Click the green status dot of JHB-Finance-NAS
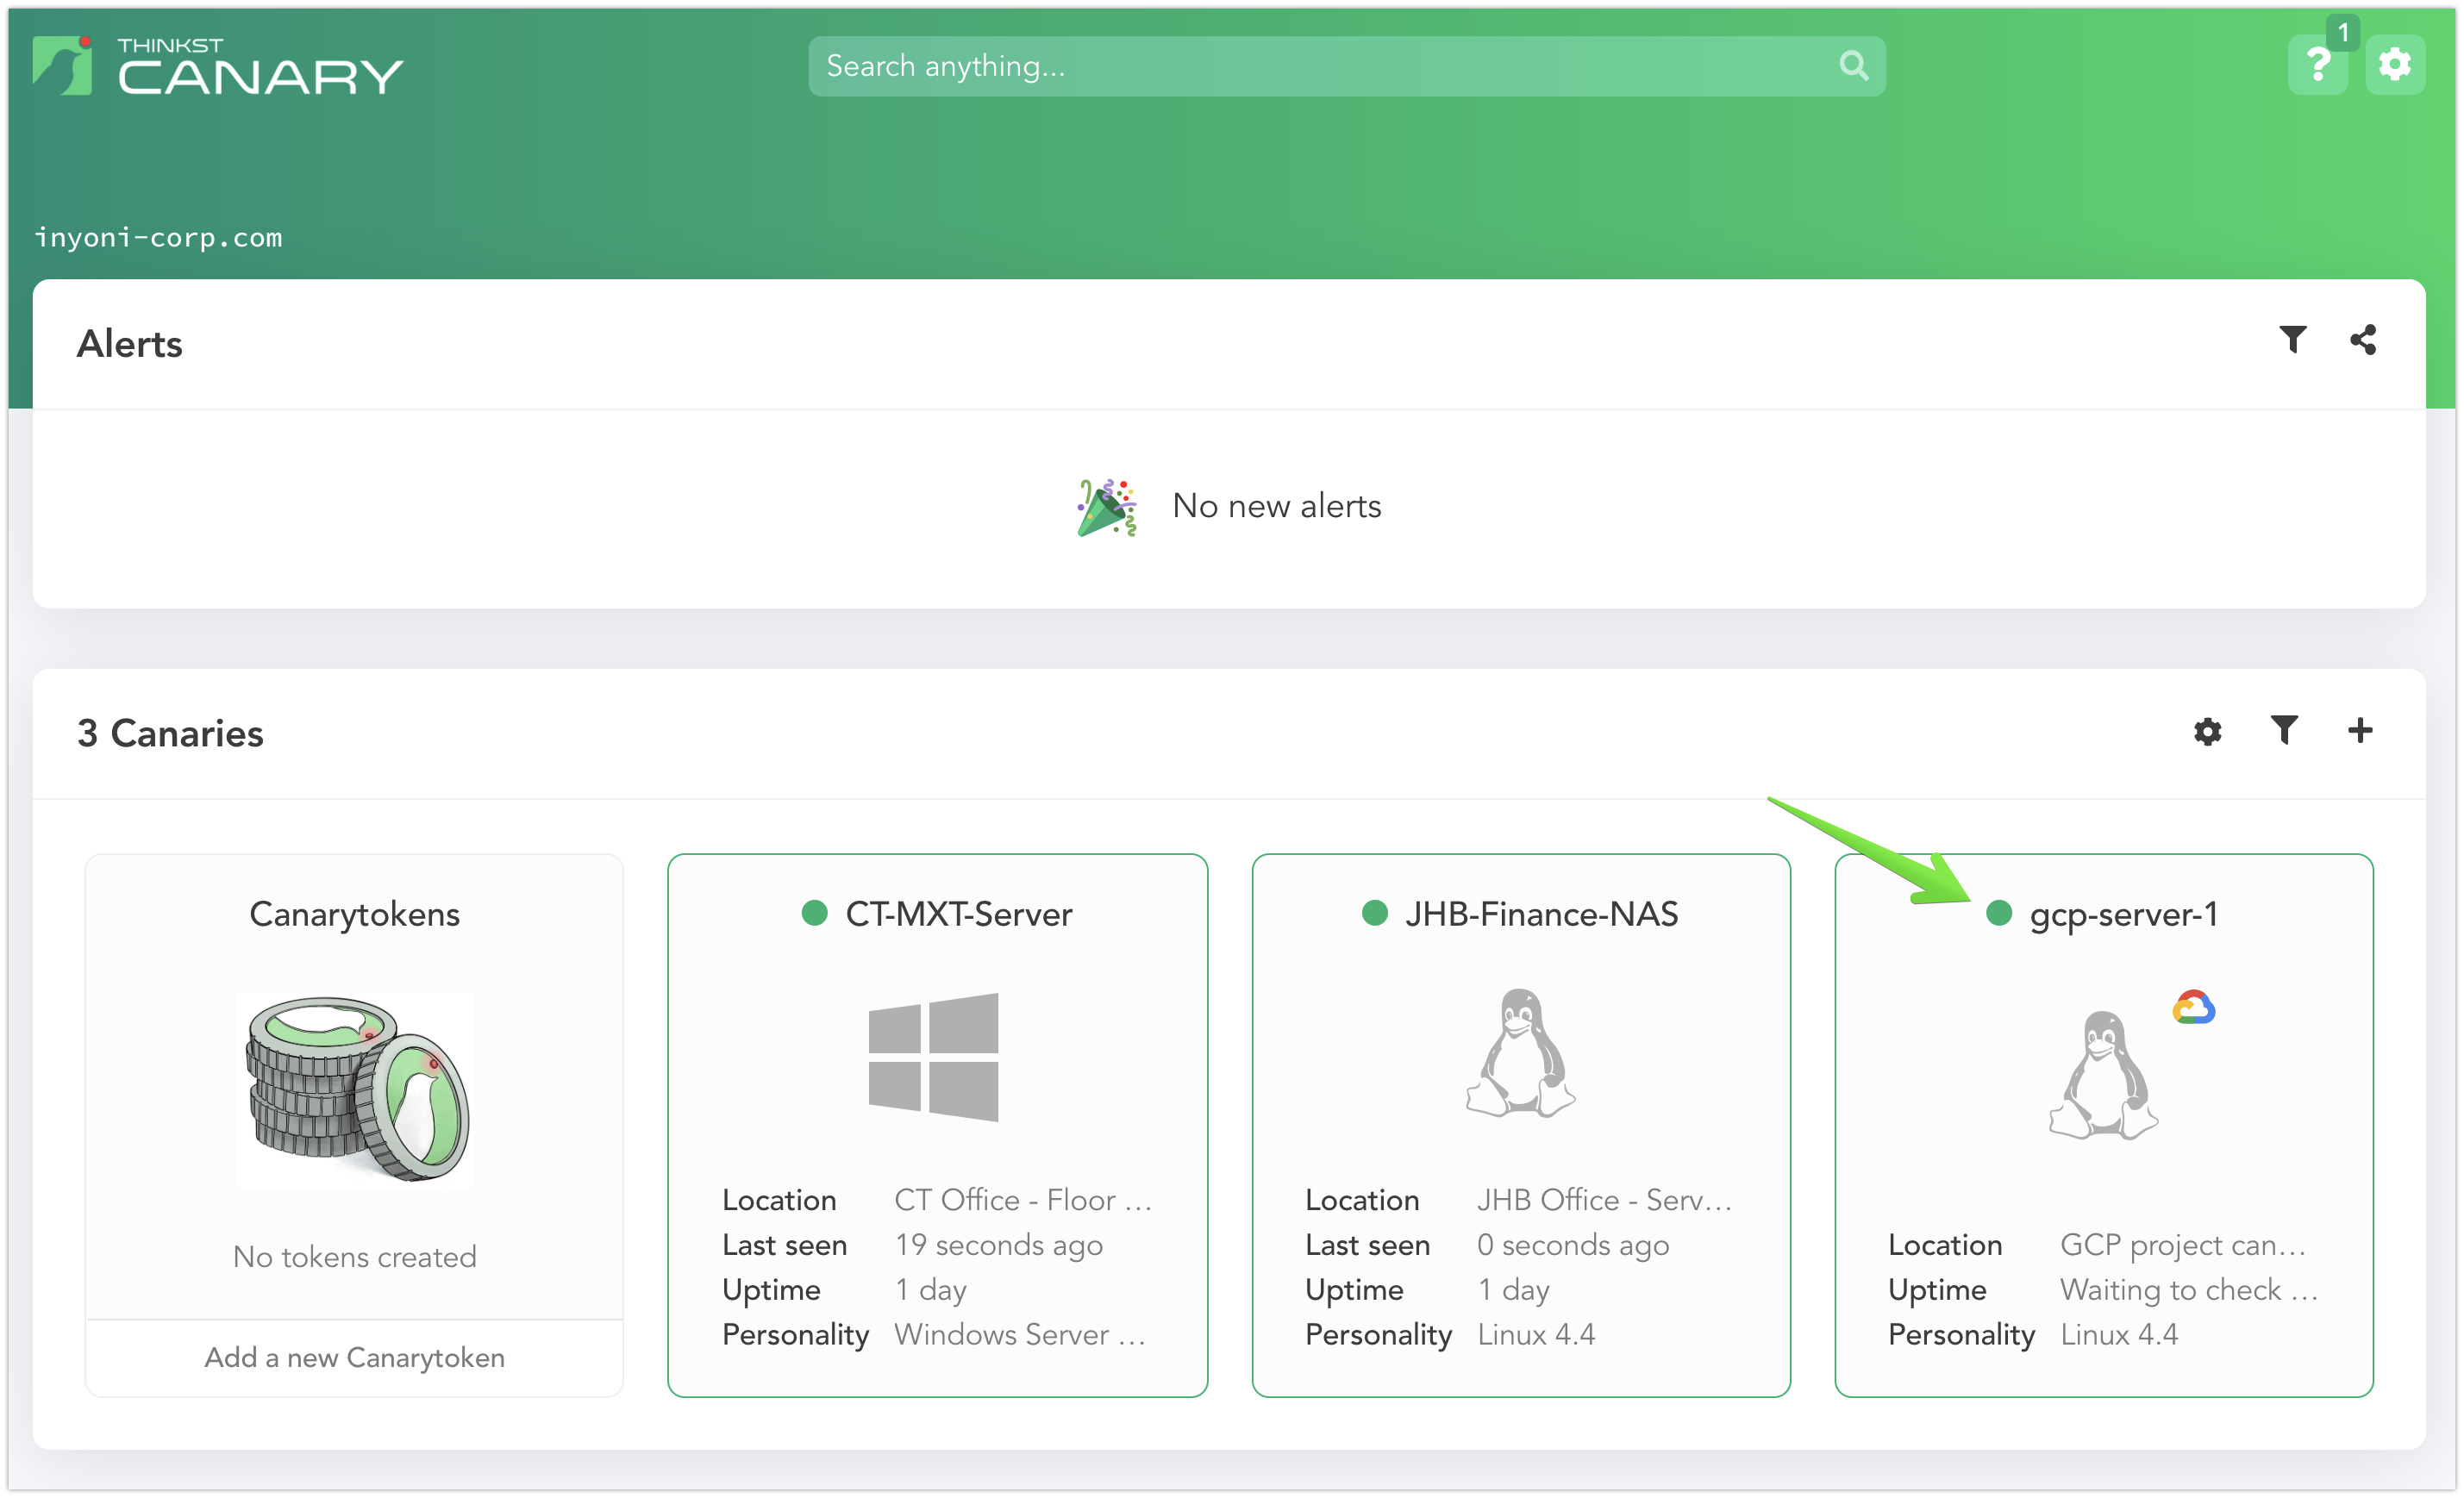The image size is (2464, 1498). [x=1374, y=913]
